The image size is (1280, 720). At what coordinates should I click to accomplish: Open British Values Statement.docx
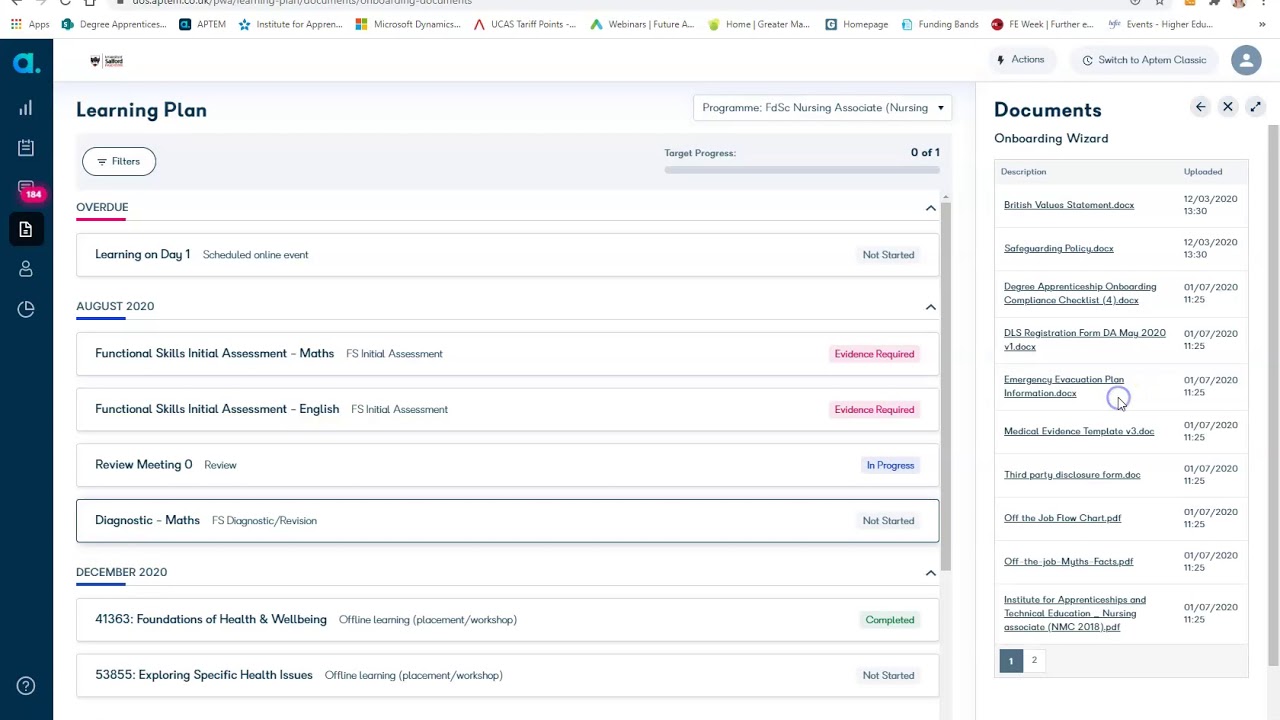pyautogui.click(x=1069, y=205)
